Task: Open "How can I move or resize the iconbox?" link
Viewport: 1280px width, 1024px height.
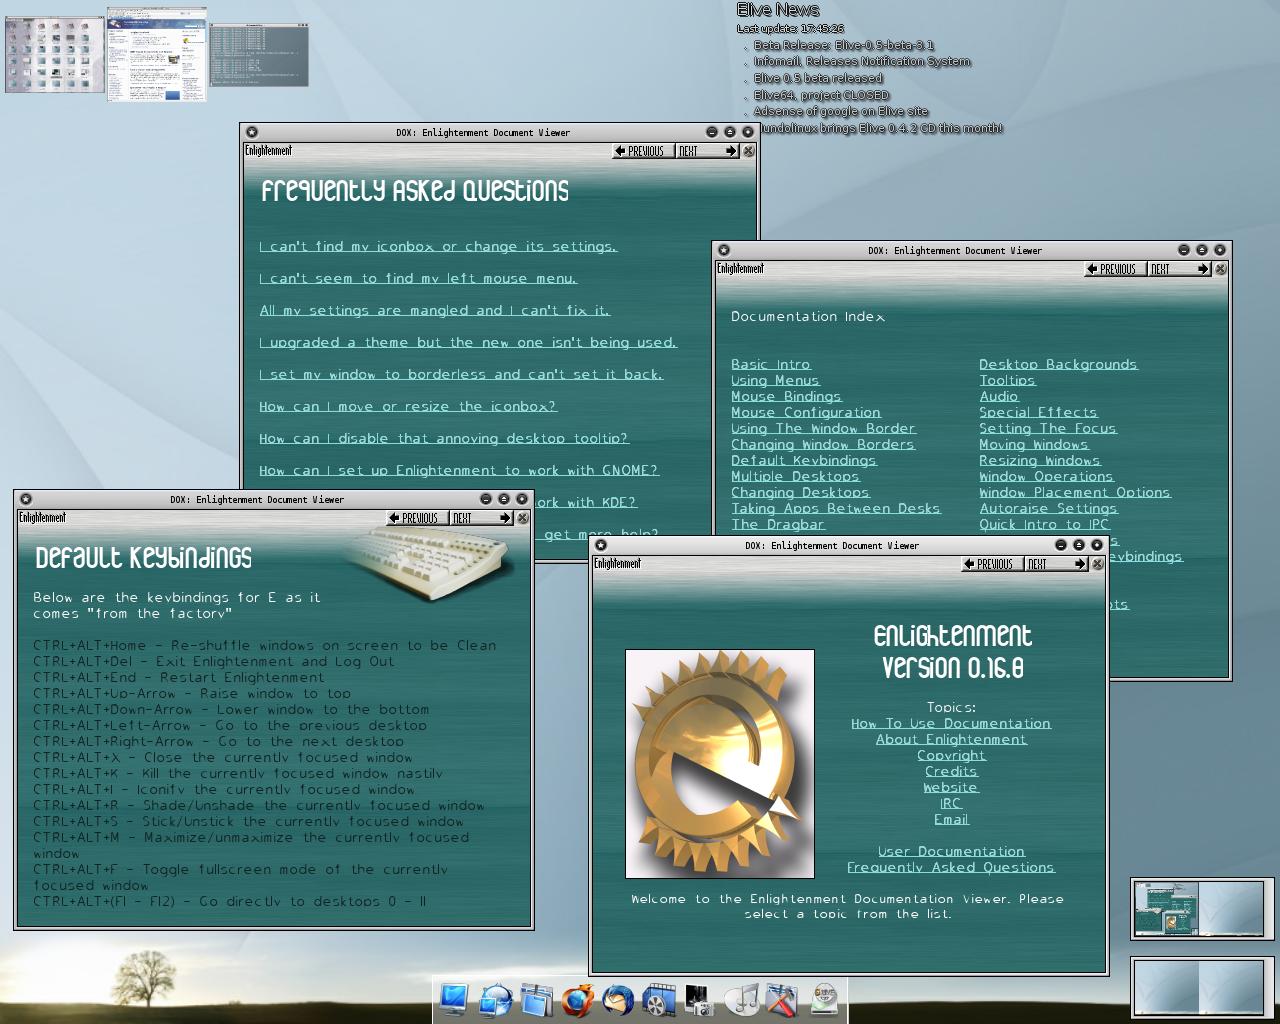Action: click(408, 407)
